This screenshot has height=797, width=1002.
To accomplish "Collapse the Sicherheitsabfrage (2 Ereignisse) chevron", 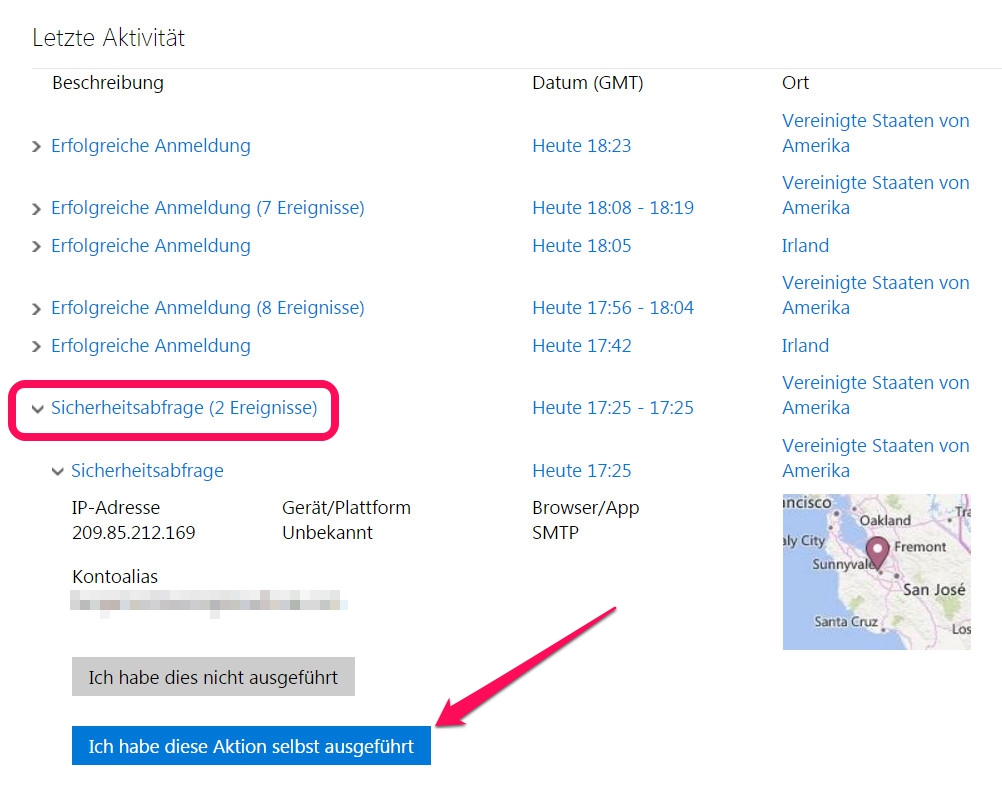I will click(x=37, y=409).
